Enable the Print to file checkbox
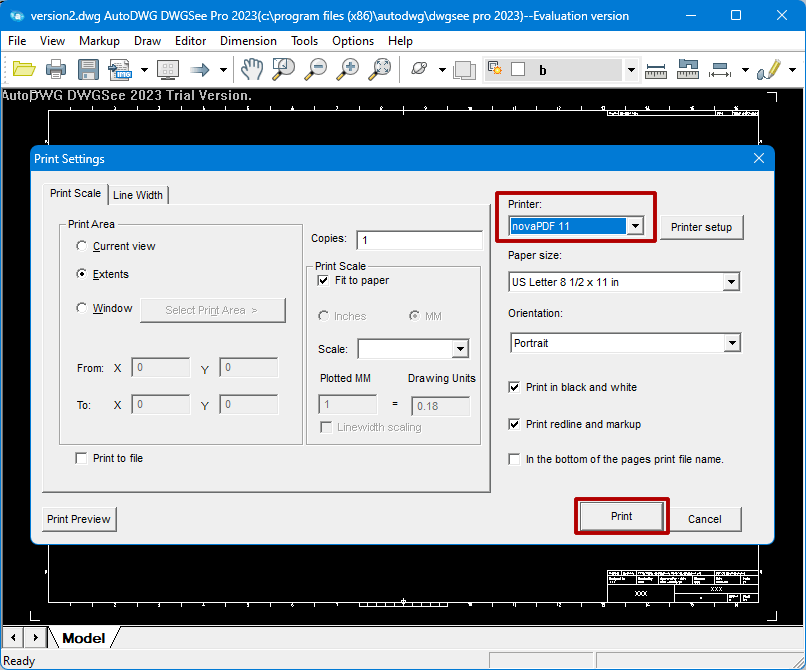806x670 pixels. pos(81,457)
